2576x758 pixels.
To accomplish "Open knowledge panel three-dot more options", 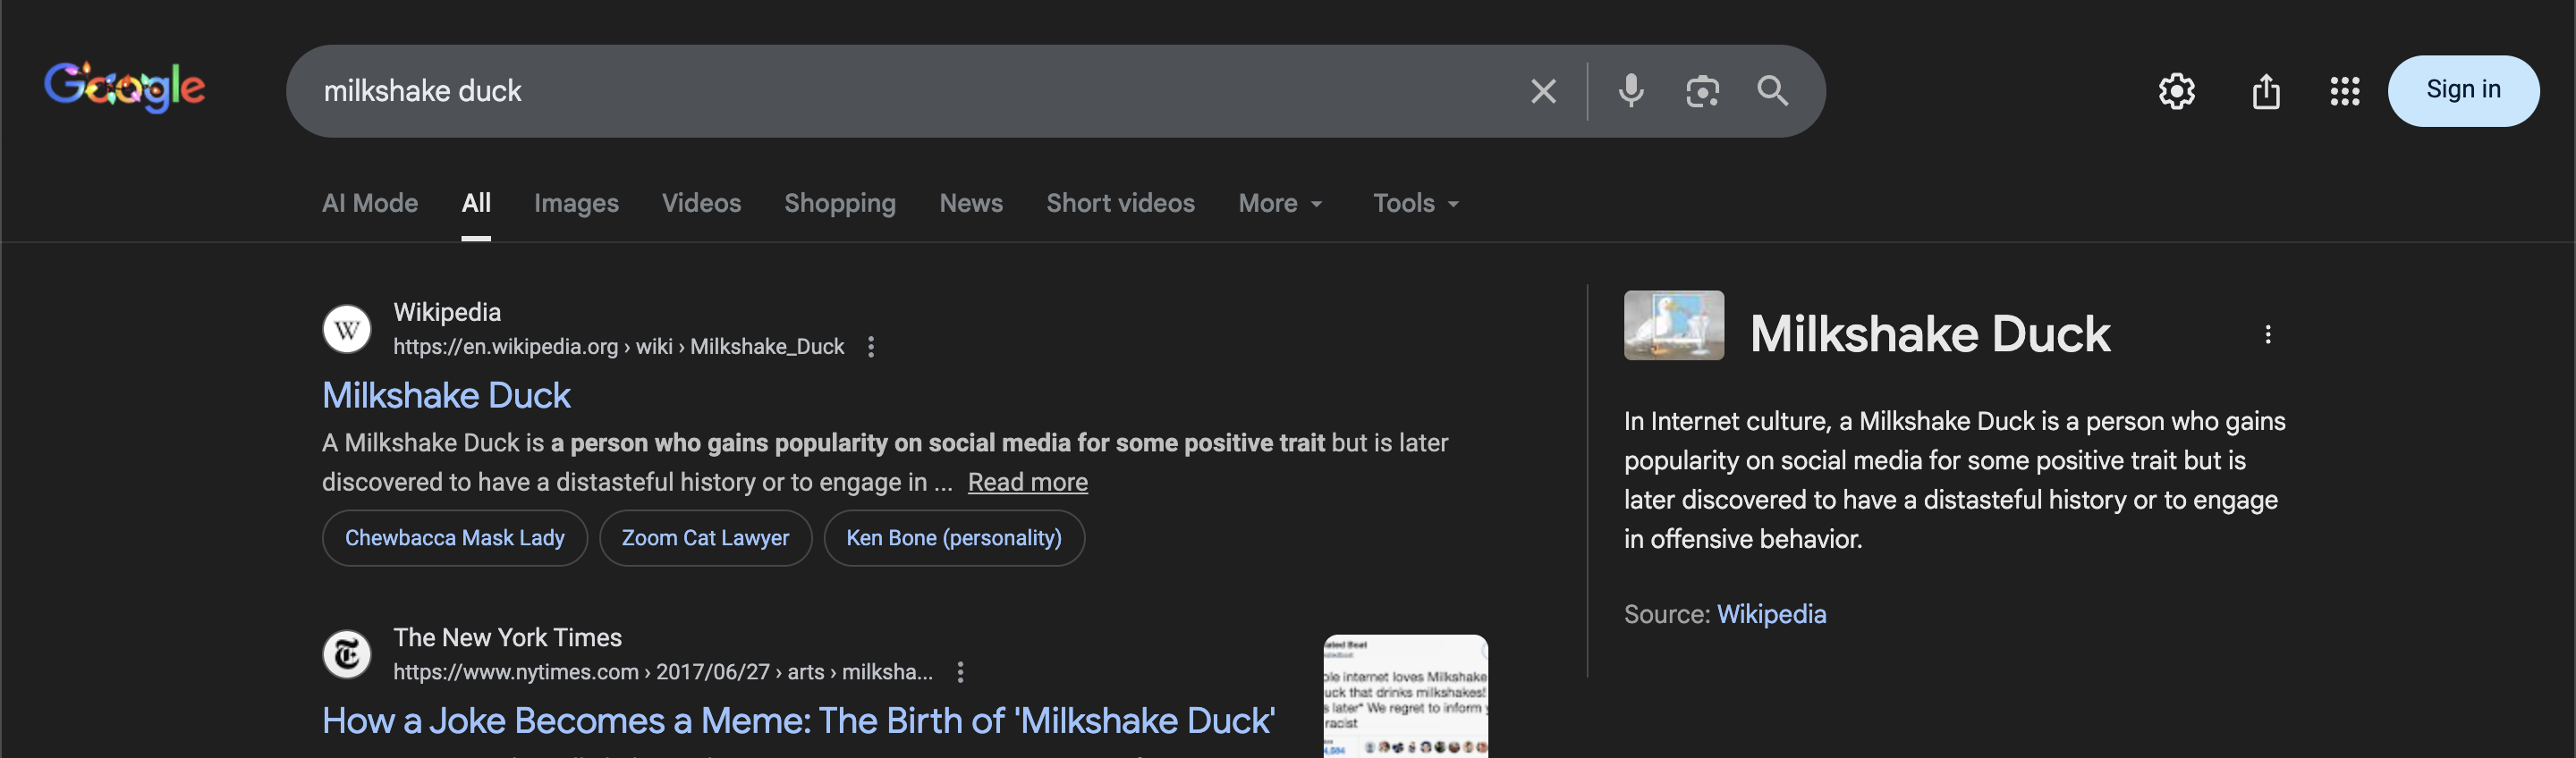I will (x=2267, y=334).
